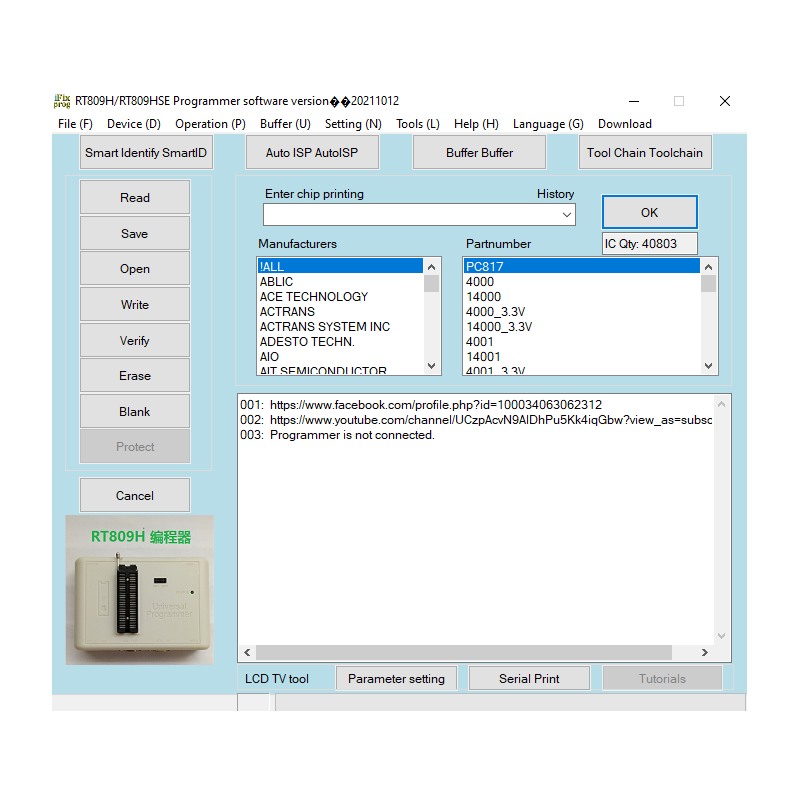Click the iFix prog app icon in title bar

point(62,101)
